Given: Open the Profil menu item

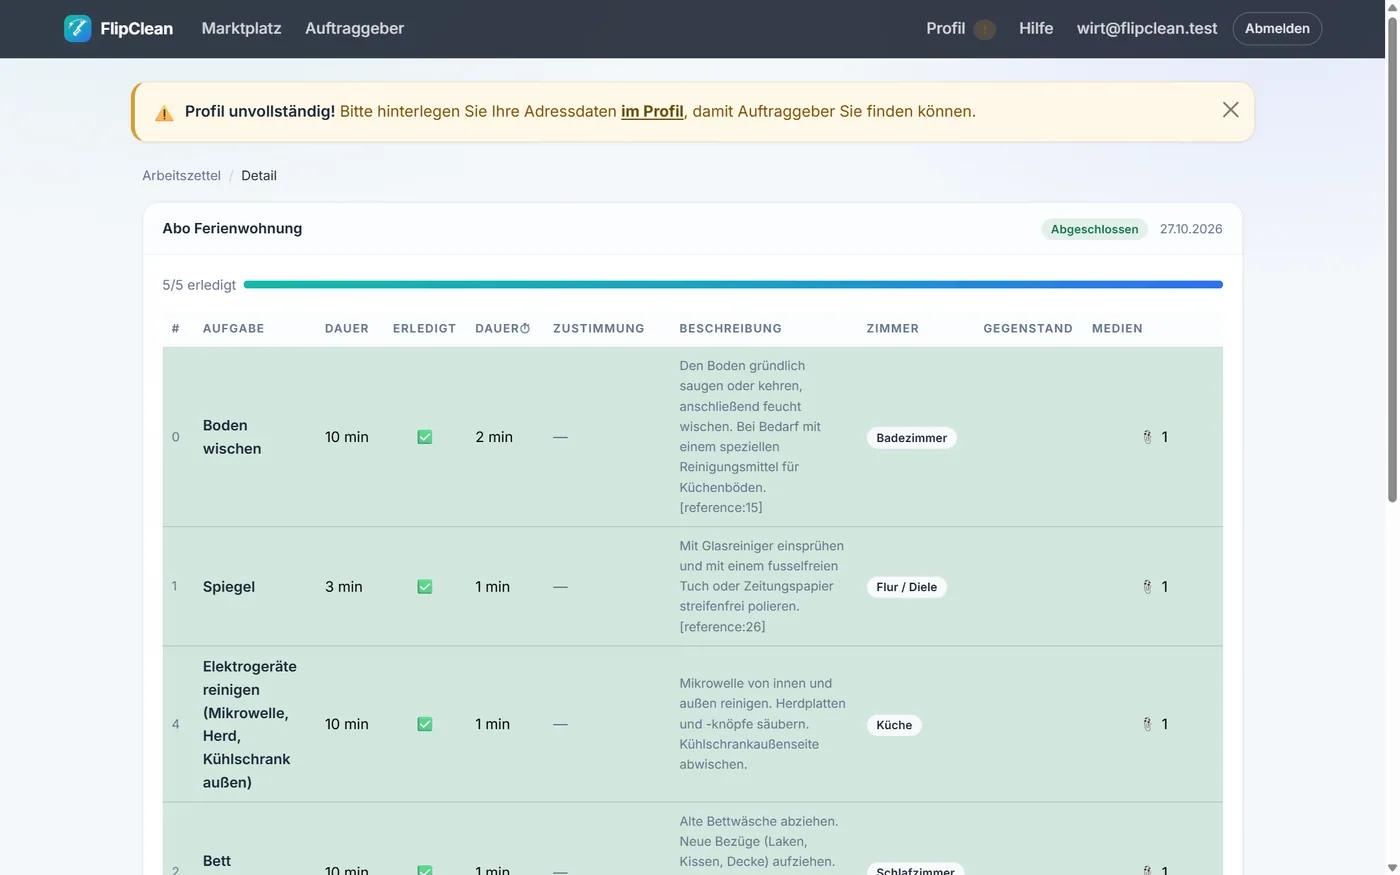Looking at the screenshot, I should (x=945, y=28).
